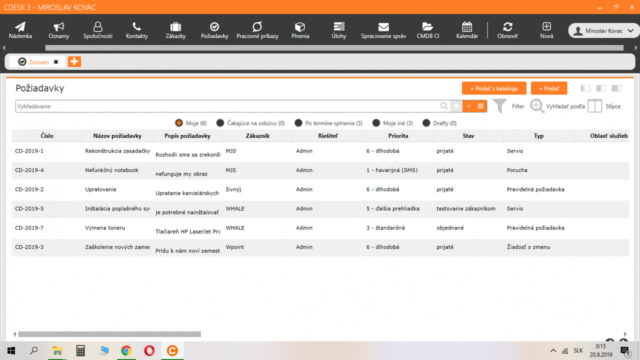Open File Explorer from the taskbar

coord(57,351)
